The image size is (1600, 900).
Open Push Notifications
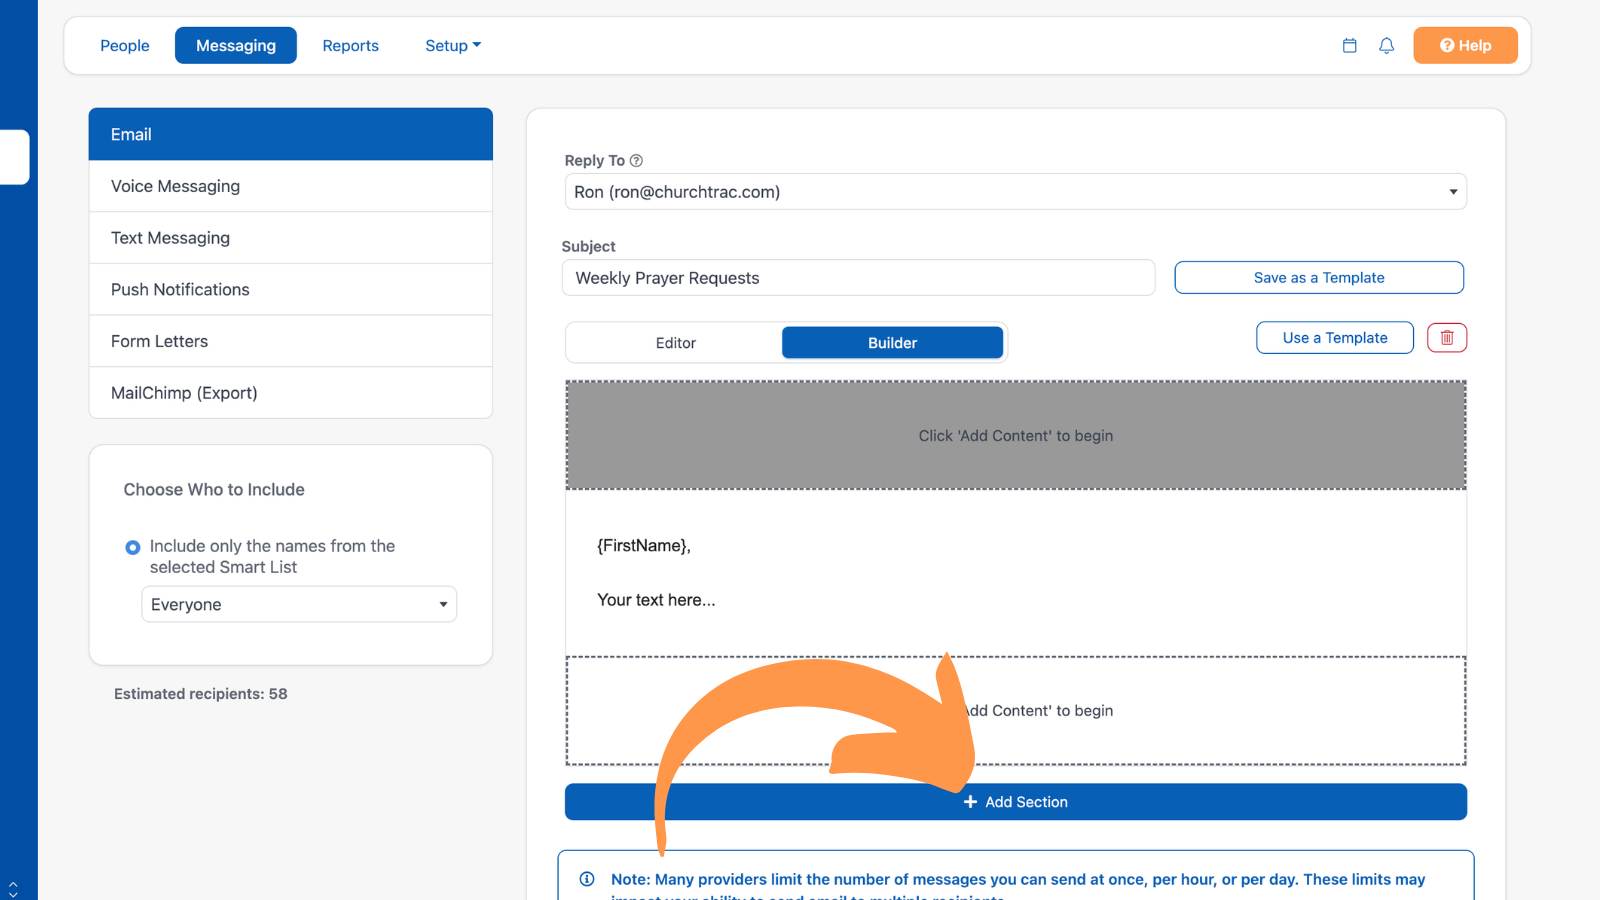pos(291,290)
